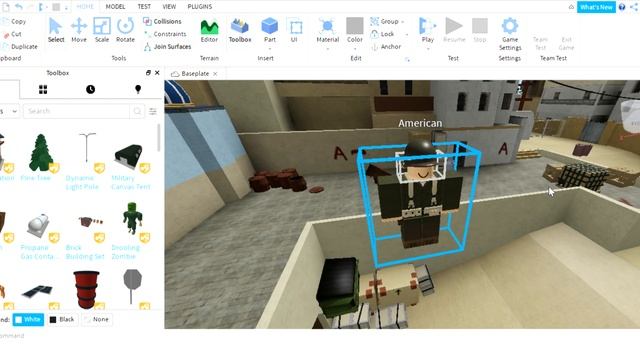Open the TEST ribbon tab
This screenshot has width=640, height=360.
[144, 7]
